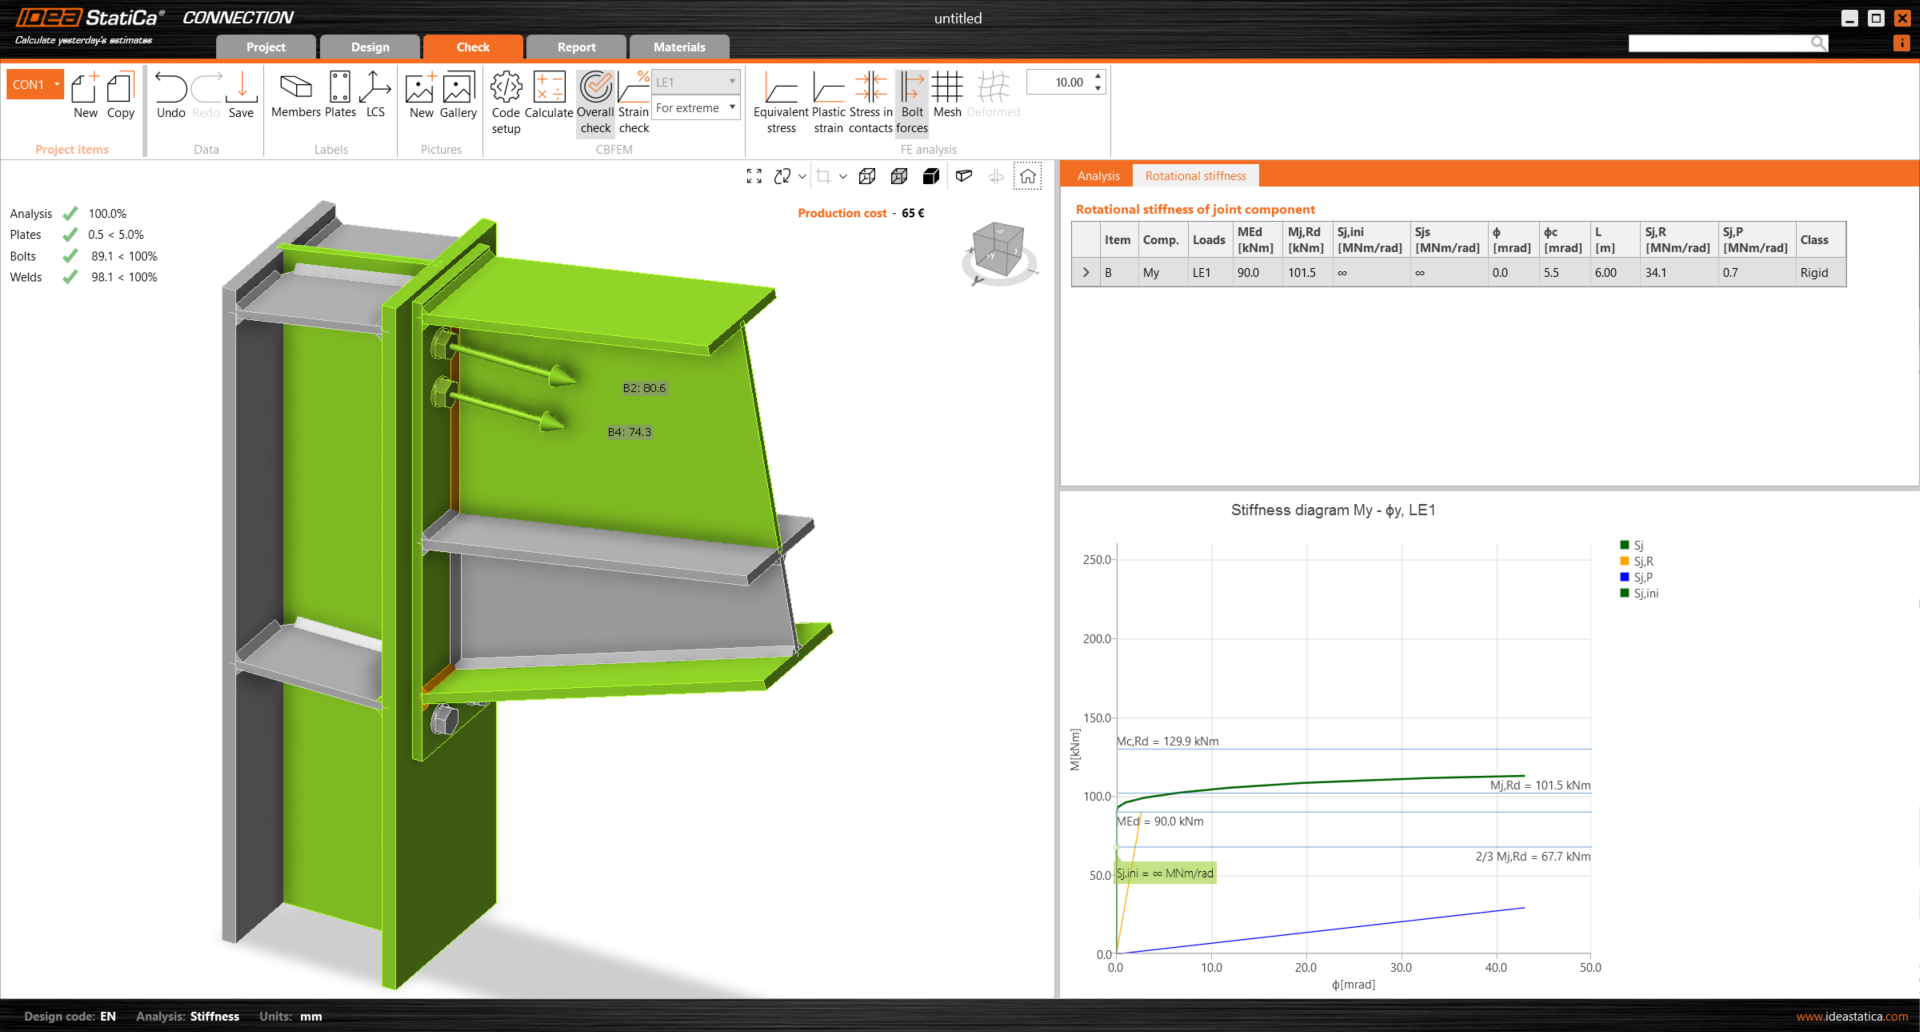Open the Code setup dialog
The width and height of the screenshot is (1920, 1032).
[506, 101]
